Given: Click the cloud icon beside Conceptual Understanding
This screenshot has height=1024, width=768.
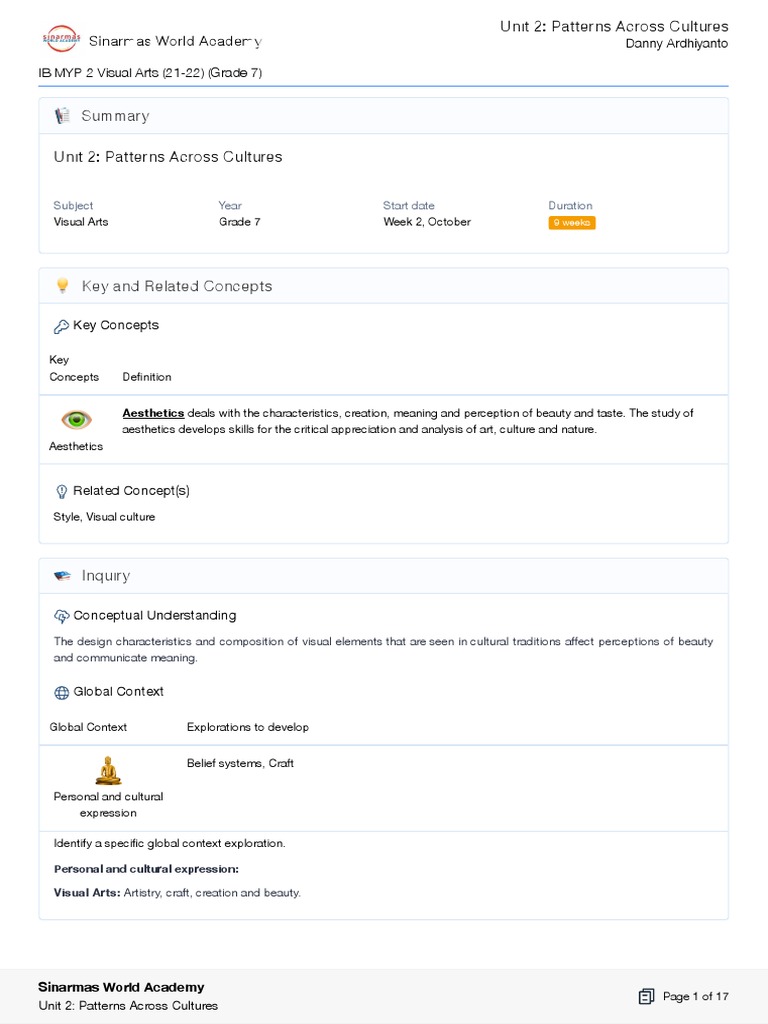Looking at the screenshot, I should [61, 616].
